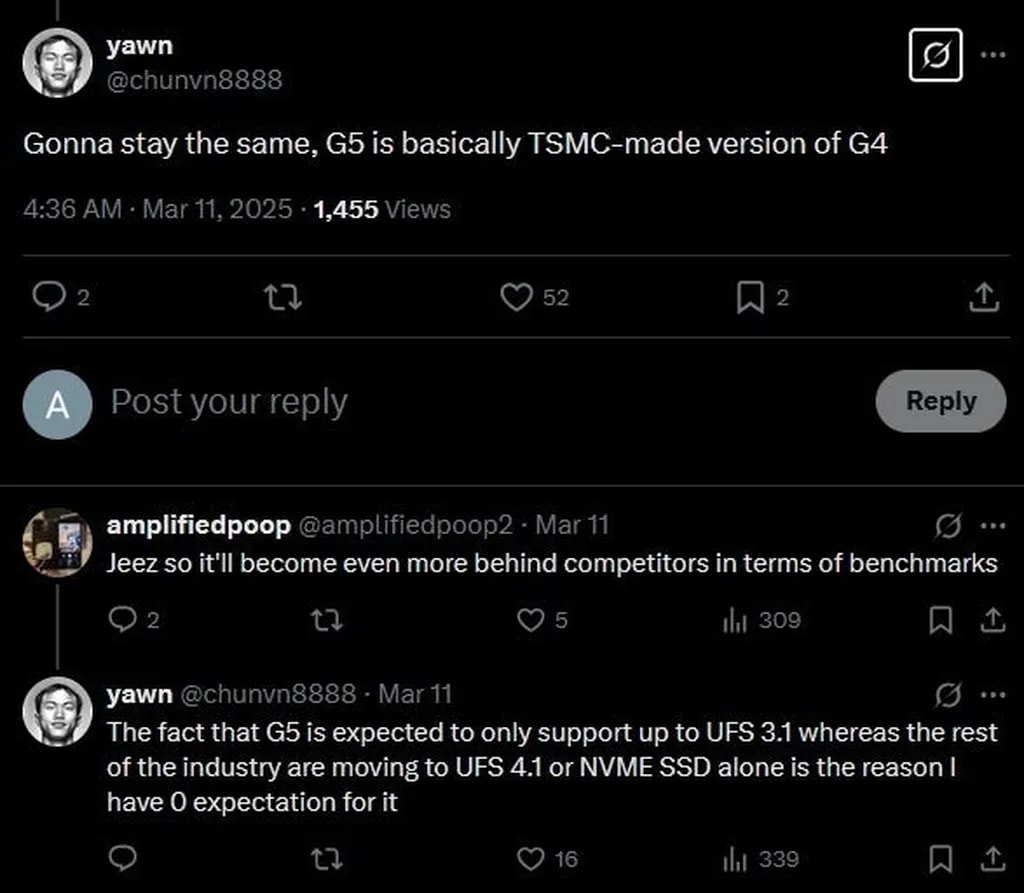Open @chunvn8888's profile from the main tweet
The height and width of the screenshot is (893, 1024).
tap(196, 81)
